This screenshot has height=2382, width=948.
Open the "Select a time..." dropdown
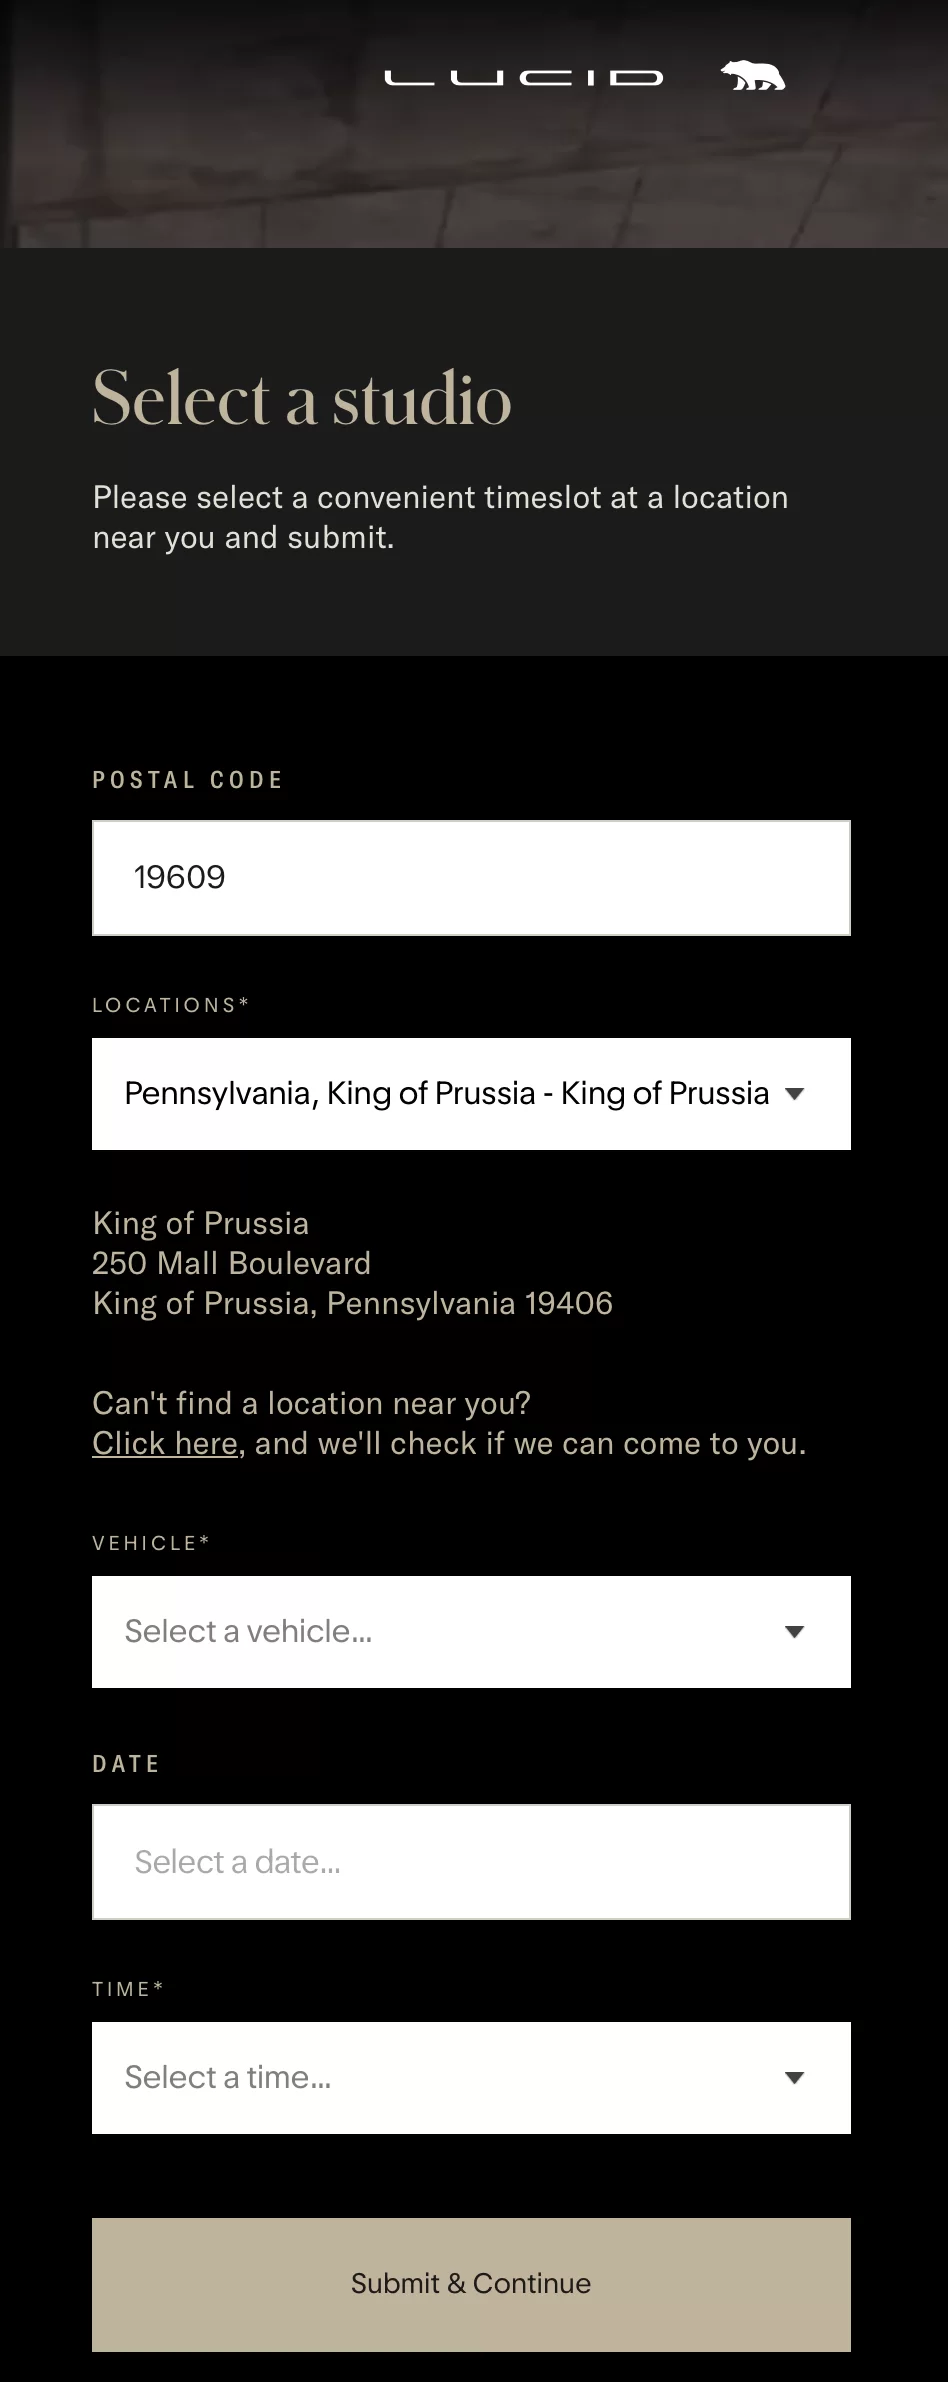tap(471, 2078)
